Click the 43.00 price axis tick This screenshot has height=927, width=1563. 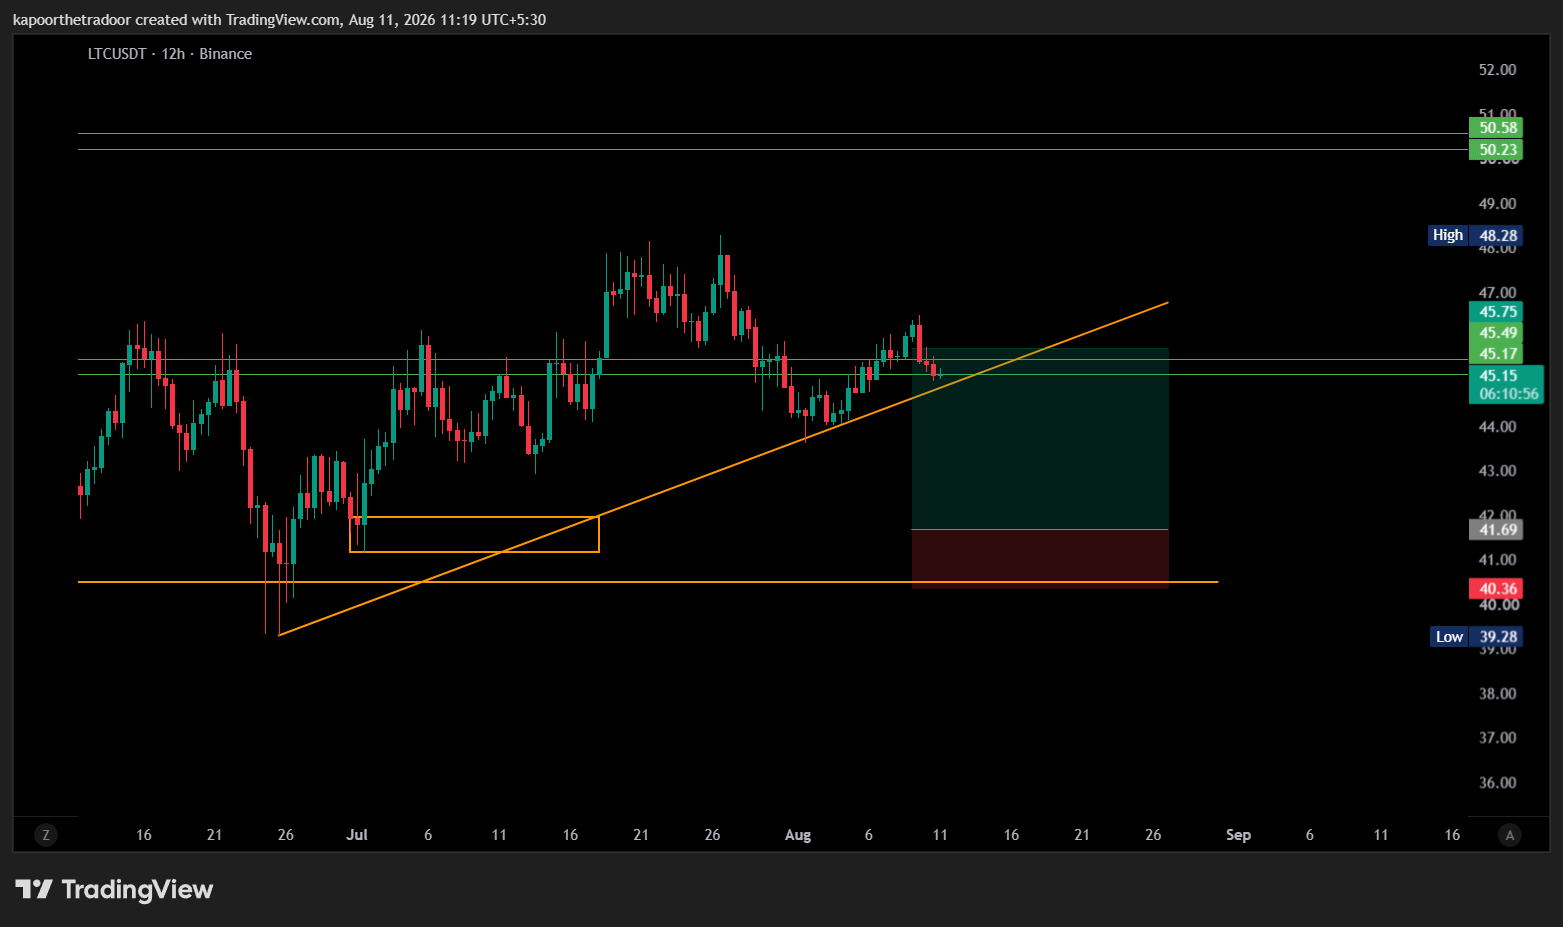coord(1497,471)
